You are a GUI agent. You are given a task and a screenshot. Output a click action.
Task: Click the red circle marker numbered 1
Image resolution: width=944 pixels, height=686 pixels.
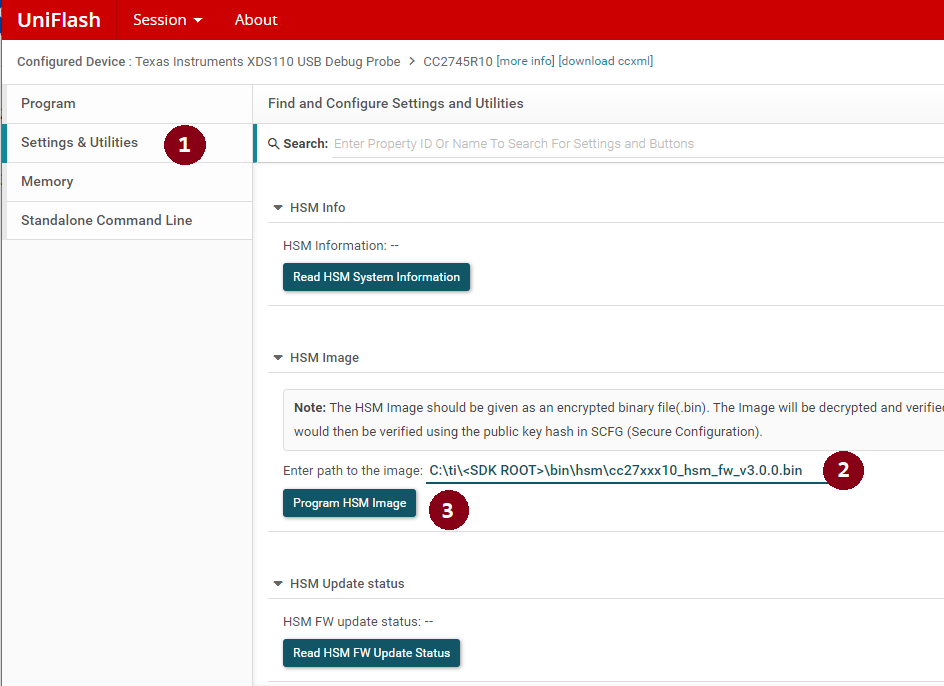(x=184, y=144)
